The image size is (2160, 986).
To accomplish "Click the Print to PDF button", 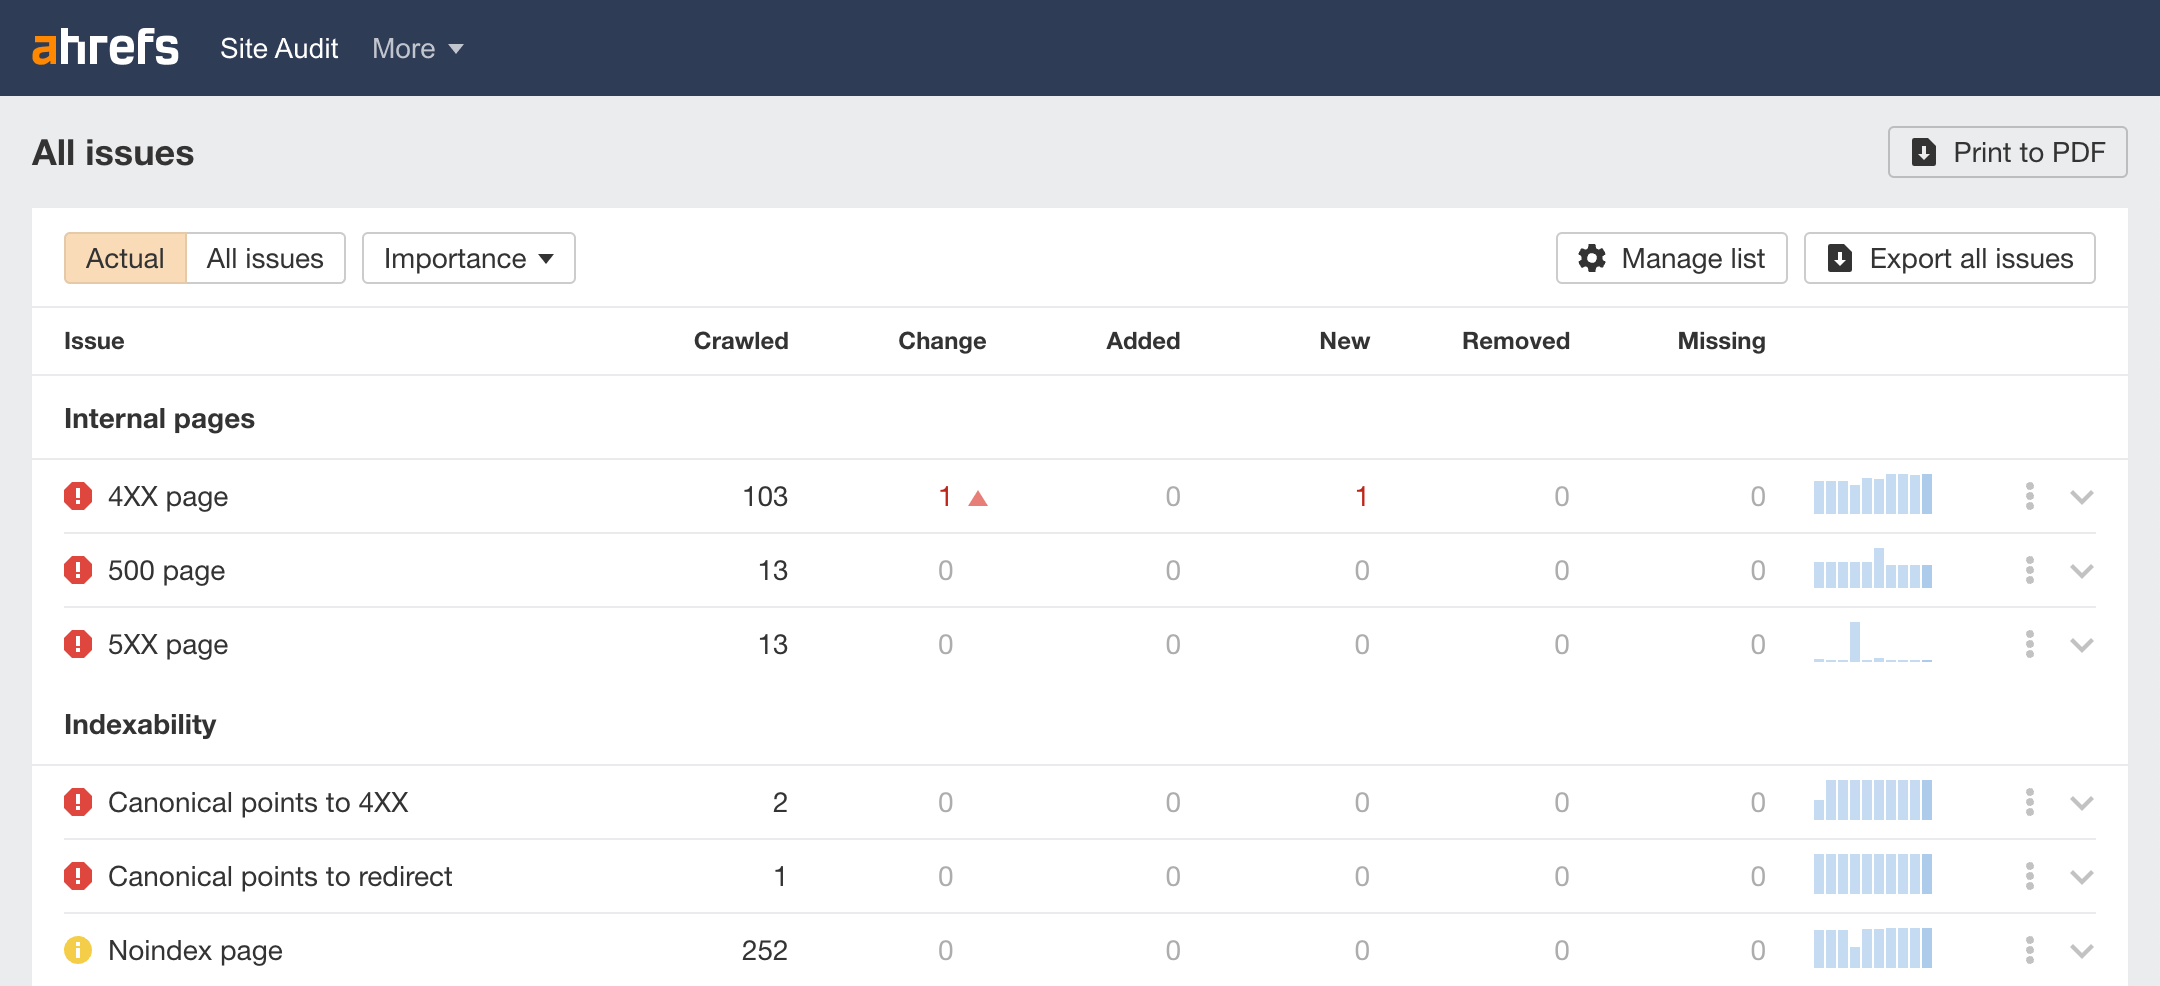I will point(2007,152).
